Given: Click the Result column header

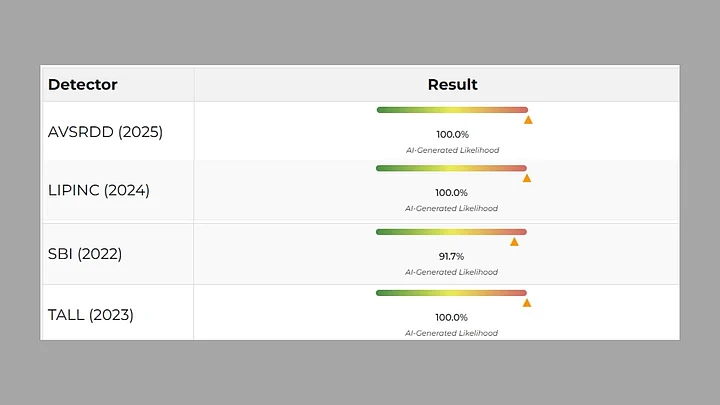Looking at the screenshot, I should click(x=452, y=85).
